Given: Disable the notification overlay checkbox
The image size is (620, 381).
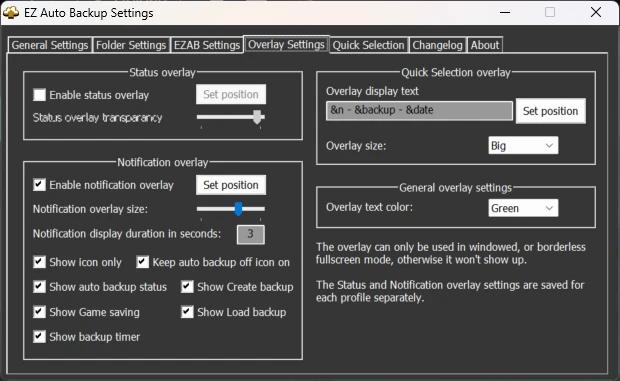Looking at the screenshot, I should click(x=39, y=185).
